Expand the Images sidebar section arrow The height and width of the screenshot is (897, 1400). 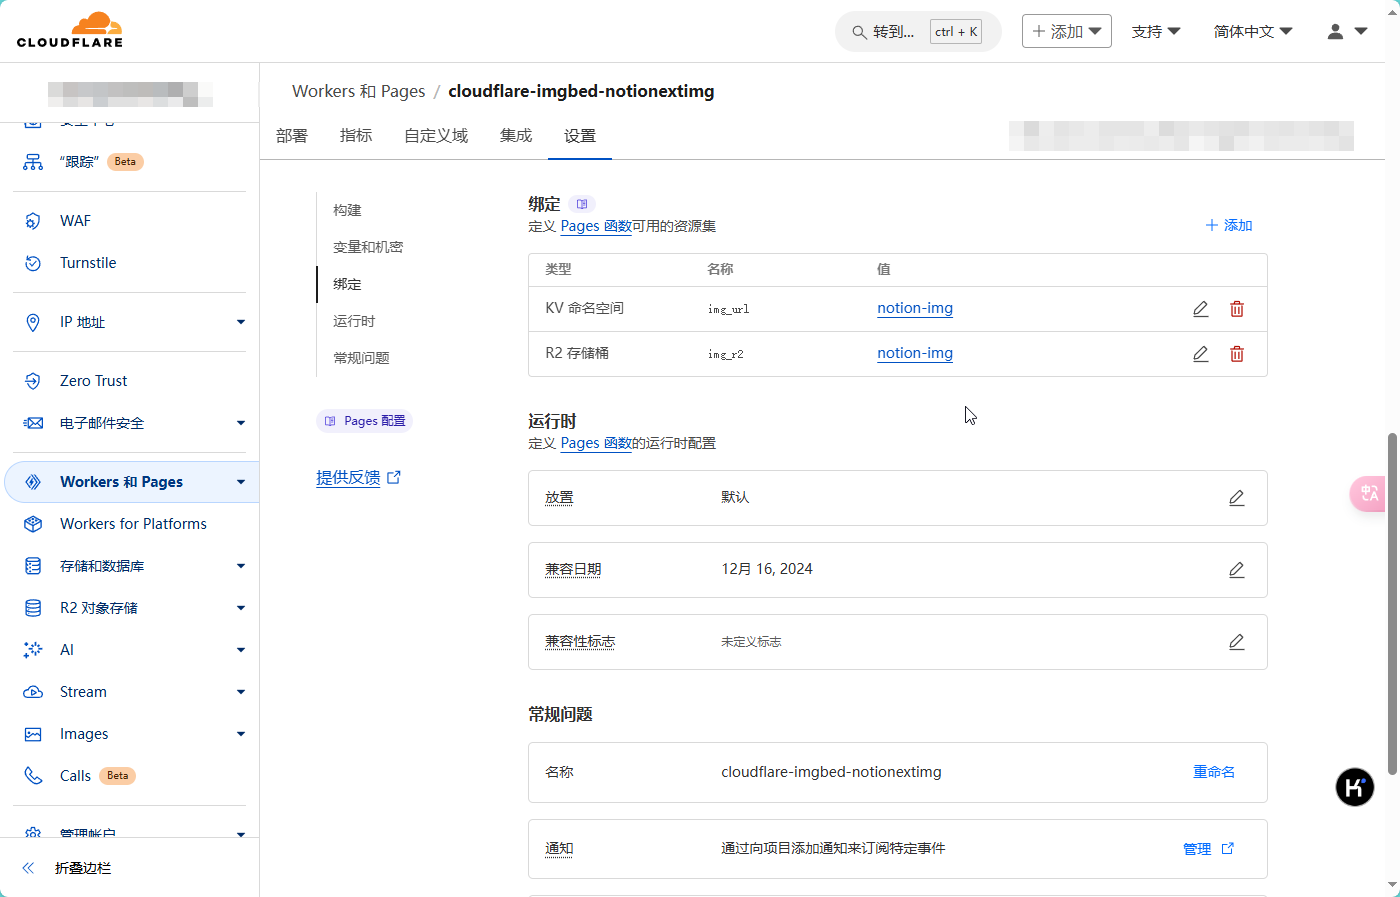click(x=241, y=734)
